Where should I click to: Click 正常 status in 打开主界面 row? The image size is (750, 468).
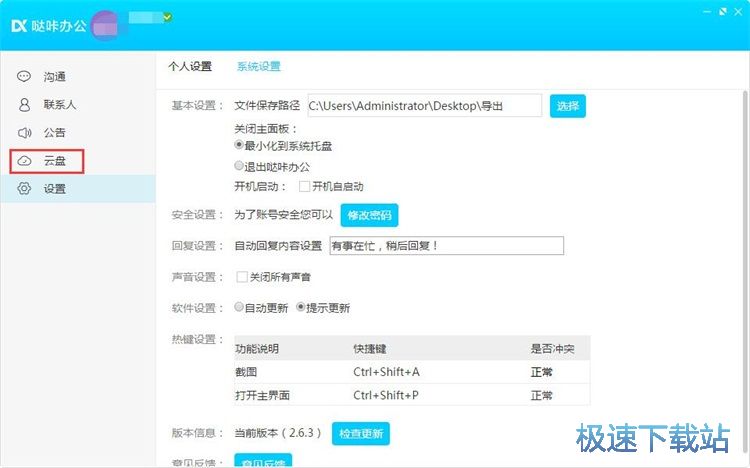(x=541, y=395)
